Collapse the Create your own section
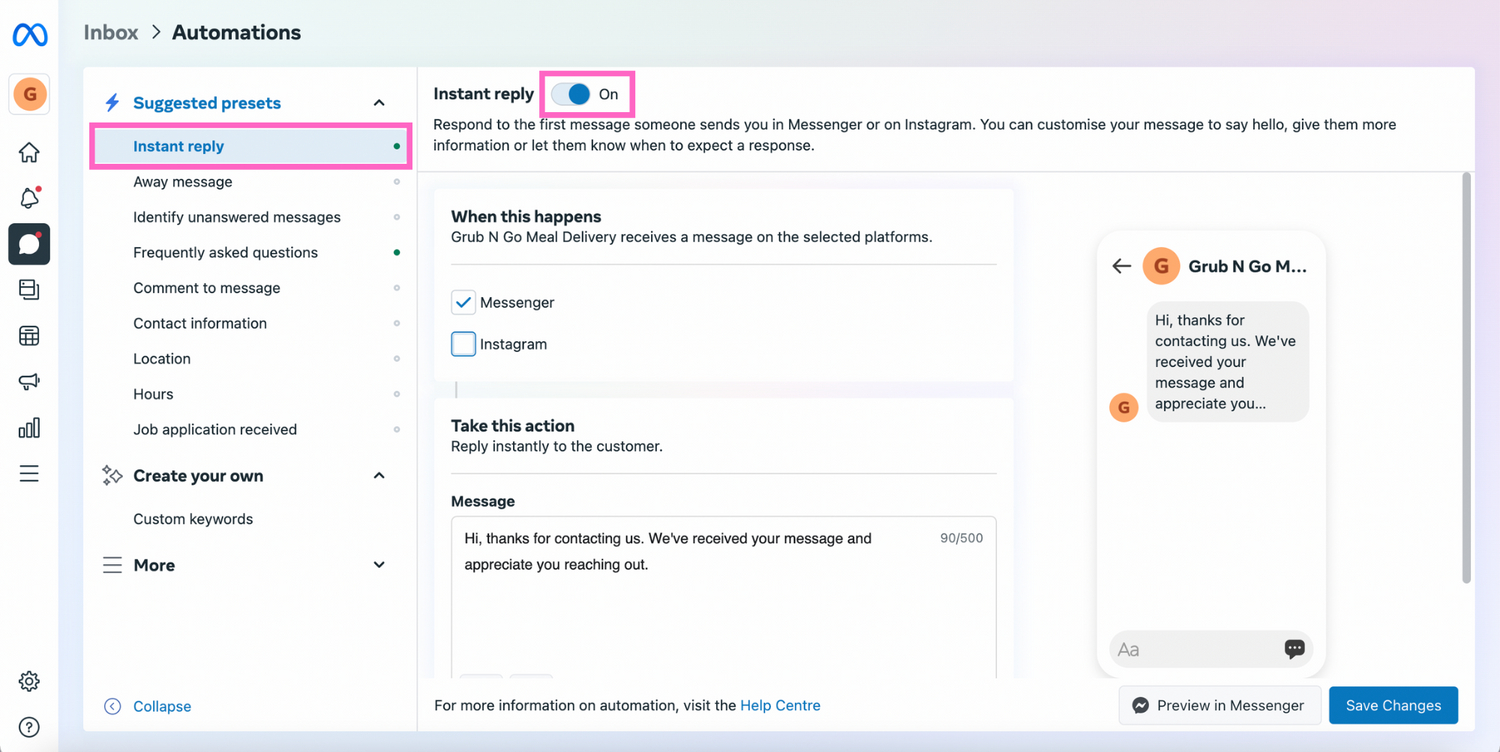1500x752 pixels. (x=379, y=476)
